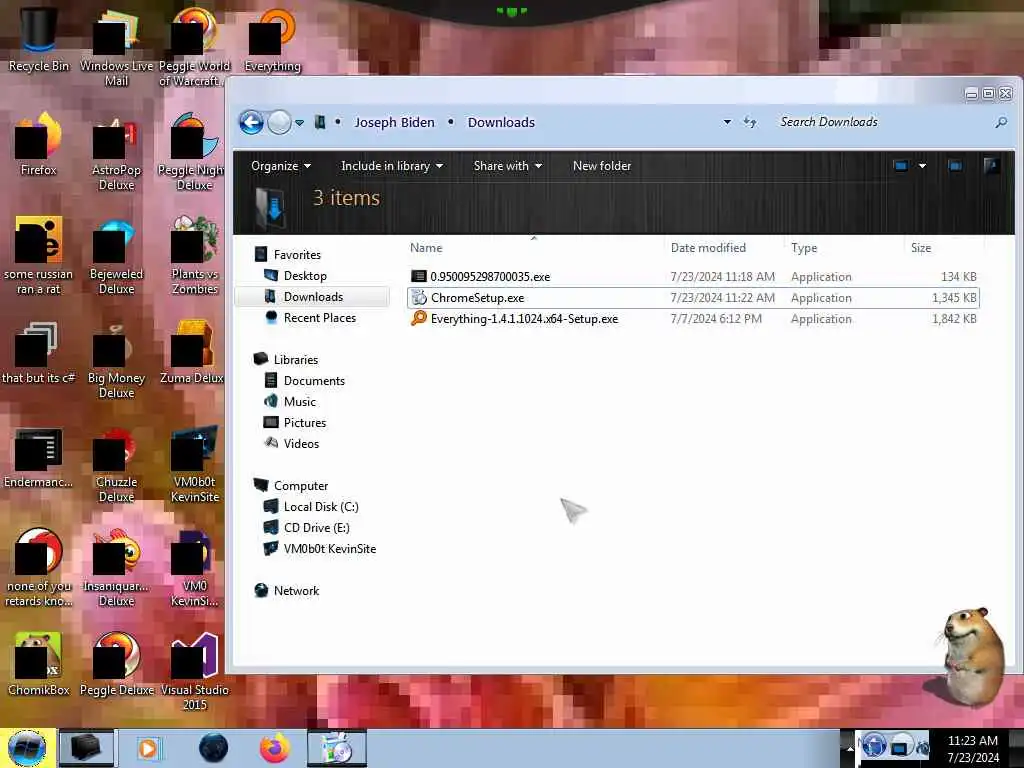Click in Search Downloads field
This screenshot has width=1024, height=768.
882,122
